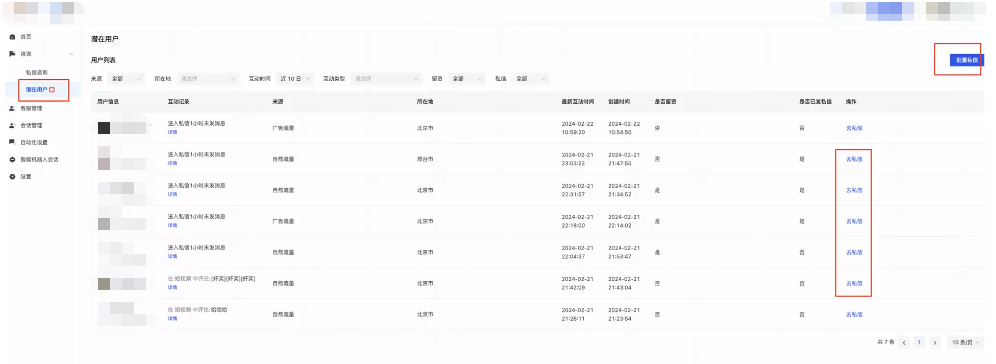Open the 互动类型 请选择 dropdown
The image size is (996, 364).
coord(387,79)
